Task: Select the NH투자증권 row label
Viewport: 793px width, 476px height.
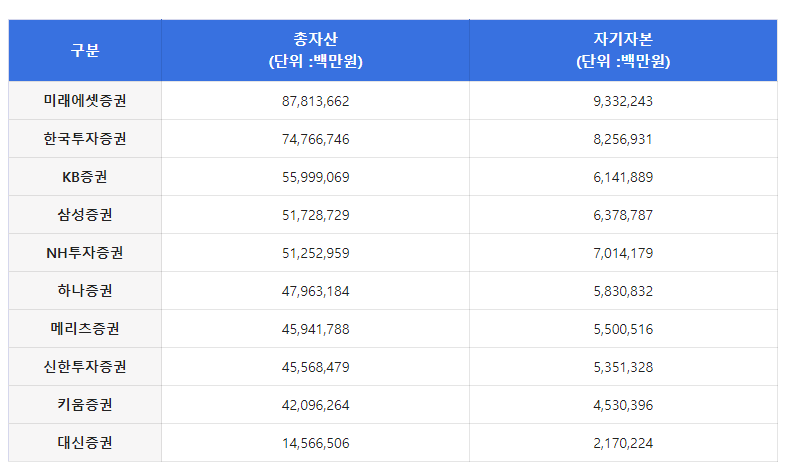Action: click(84, 253)
